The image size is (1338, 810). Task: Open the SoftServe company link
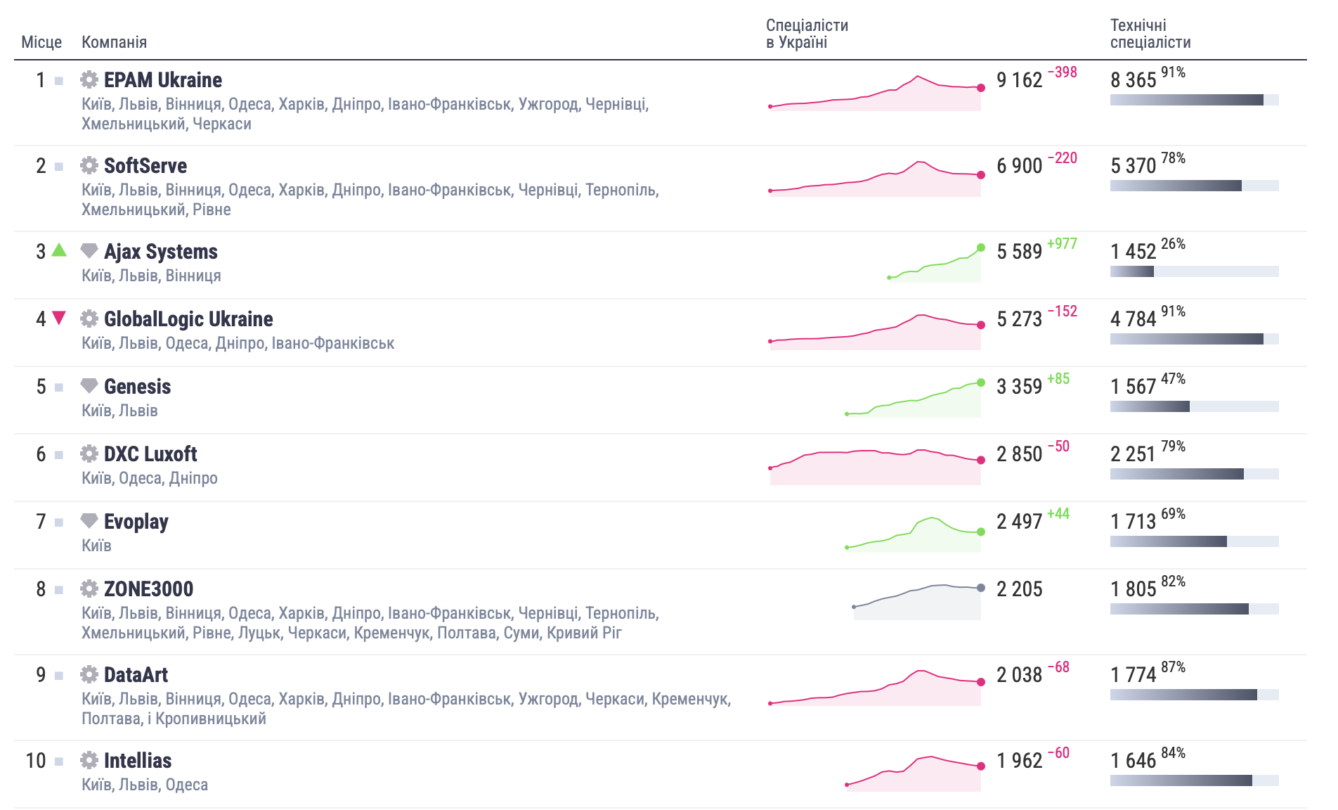(145, 166)
